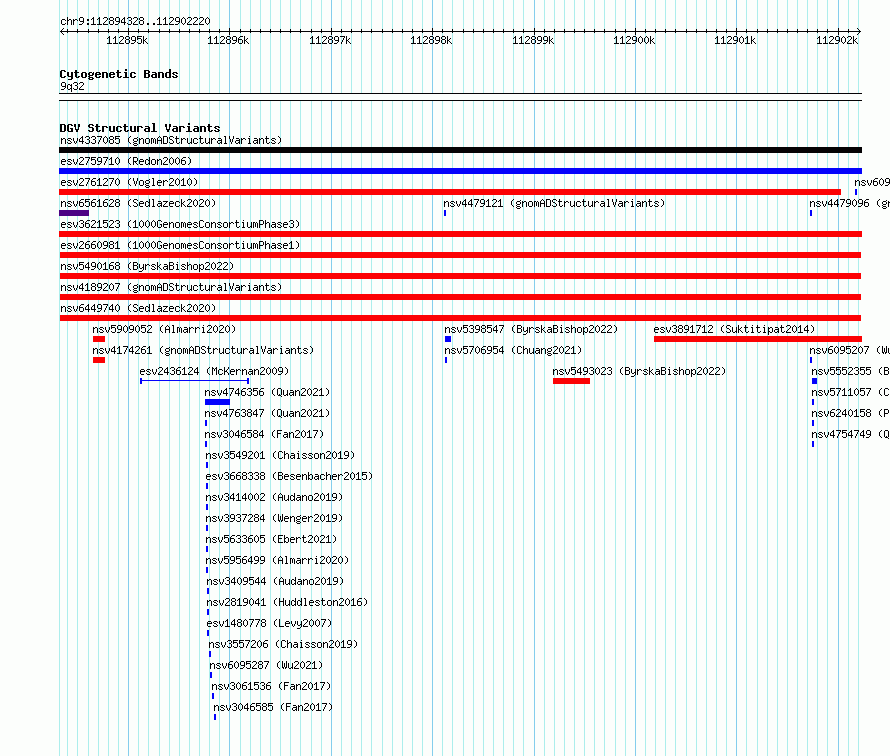Click the esv1480778 Levy2007 label

coord(269,623)
